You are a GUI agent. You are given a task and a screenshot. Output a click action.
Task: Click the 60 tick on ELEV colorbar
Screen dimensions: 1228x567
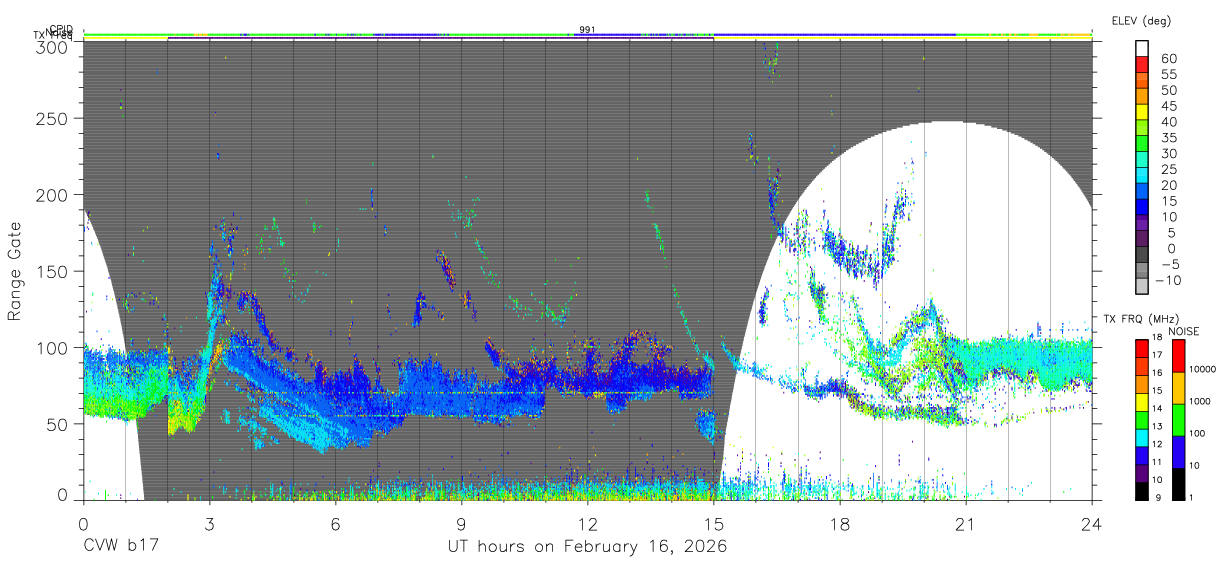click(x=1169, y=59)
